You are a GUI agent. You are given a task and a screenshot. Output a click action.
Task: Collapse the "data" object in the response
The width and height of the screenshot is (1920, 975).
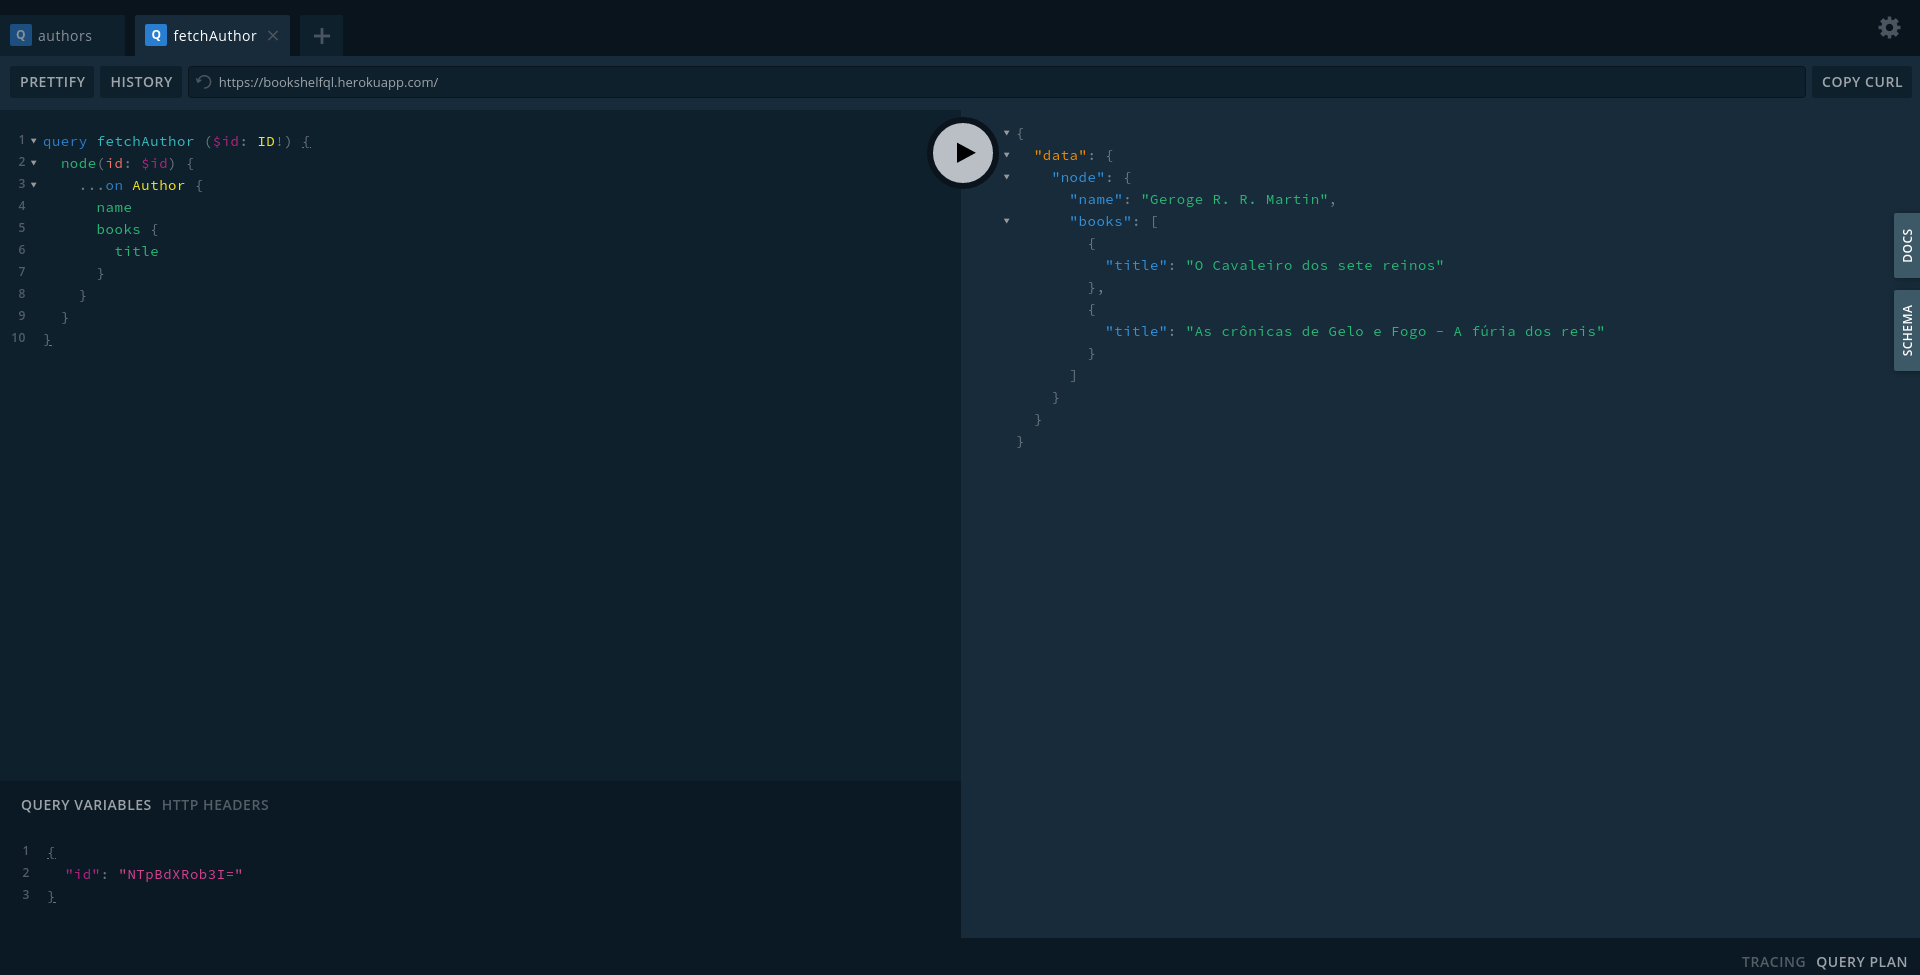[x=1005, y=155]
